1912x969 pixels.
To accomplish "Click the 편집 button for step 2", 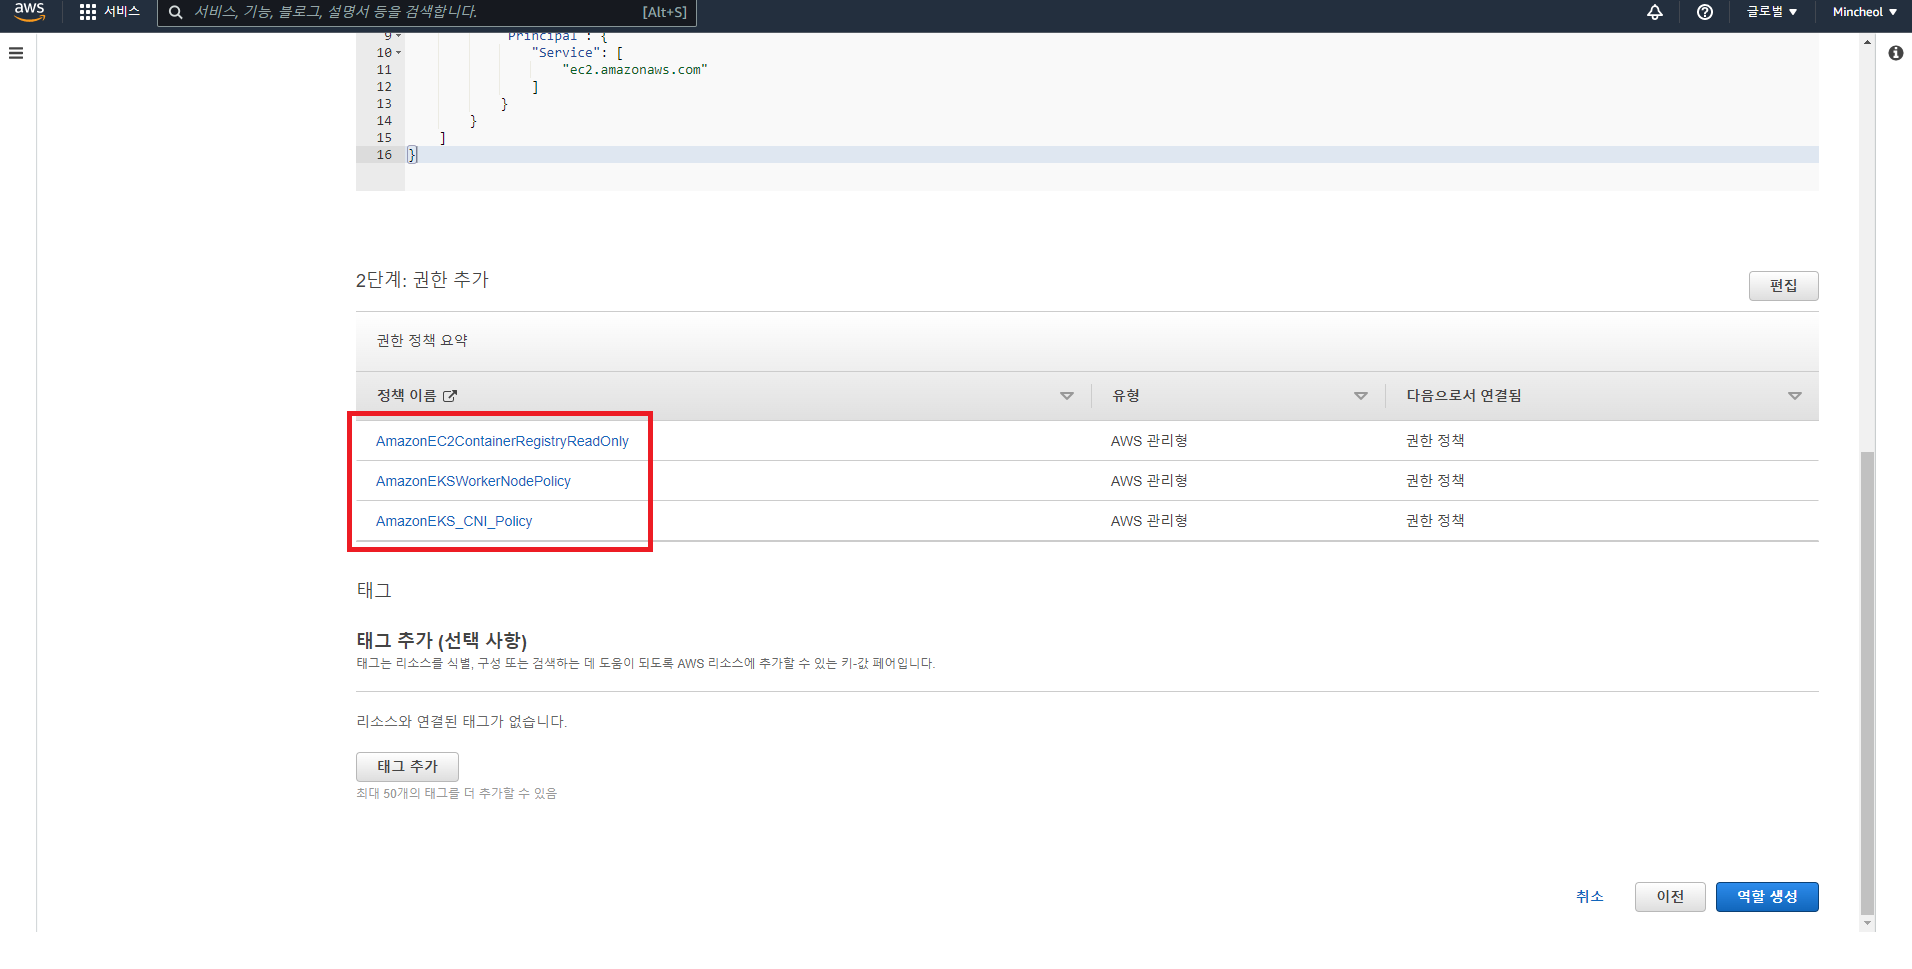I will coord(1783,286).
